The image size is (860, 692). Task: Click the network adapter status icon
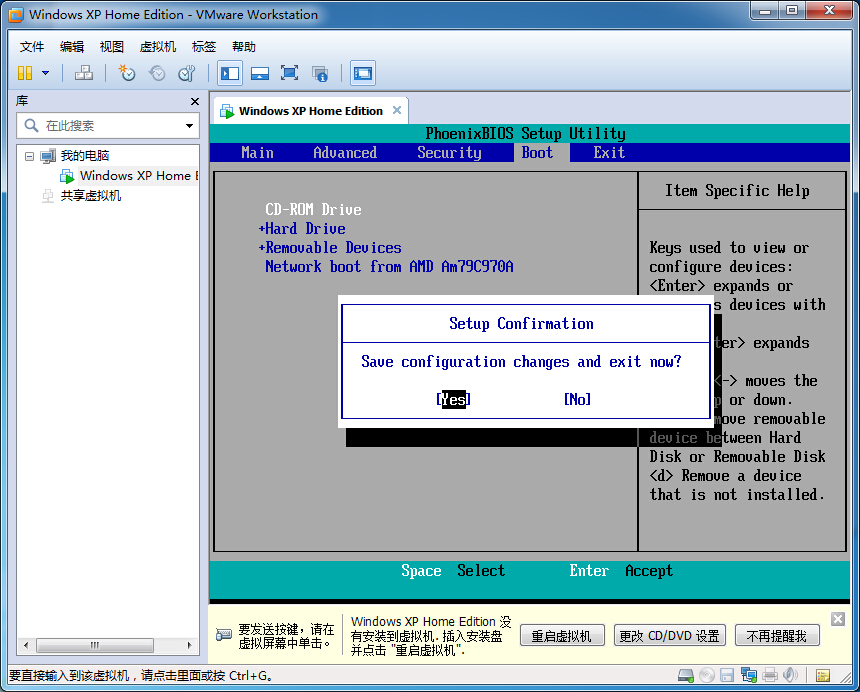(x=748, y=676)
